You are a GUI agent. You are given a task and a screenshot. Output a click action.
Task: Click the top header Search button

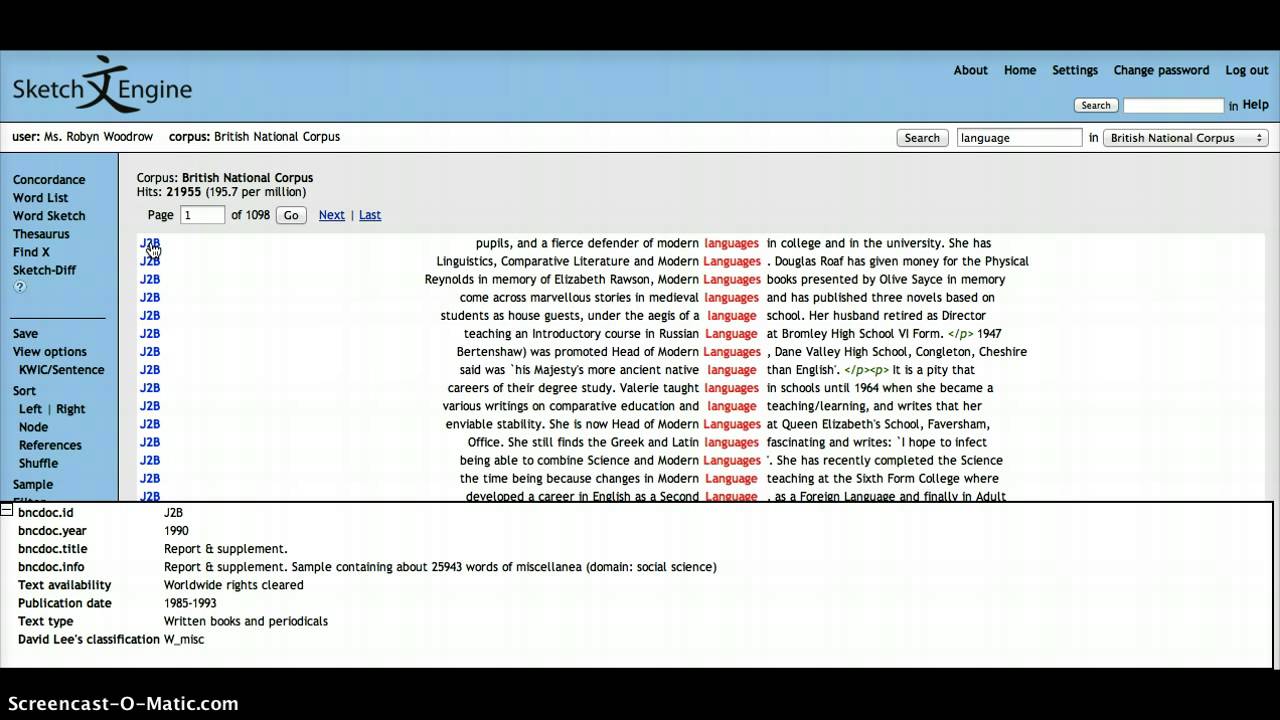point(1096,105)
